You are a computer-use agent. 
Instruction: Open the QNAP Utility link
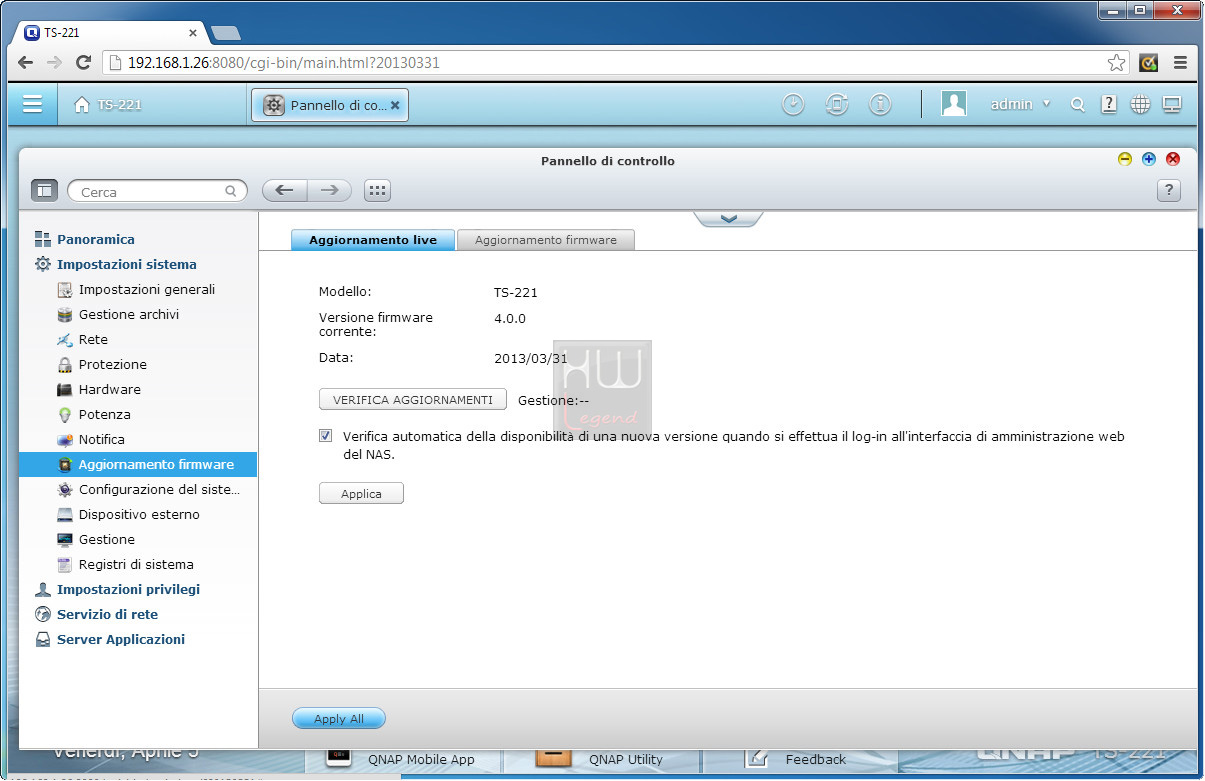[x=625, y=759]
